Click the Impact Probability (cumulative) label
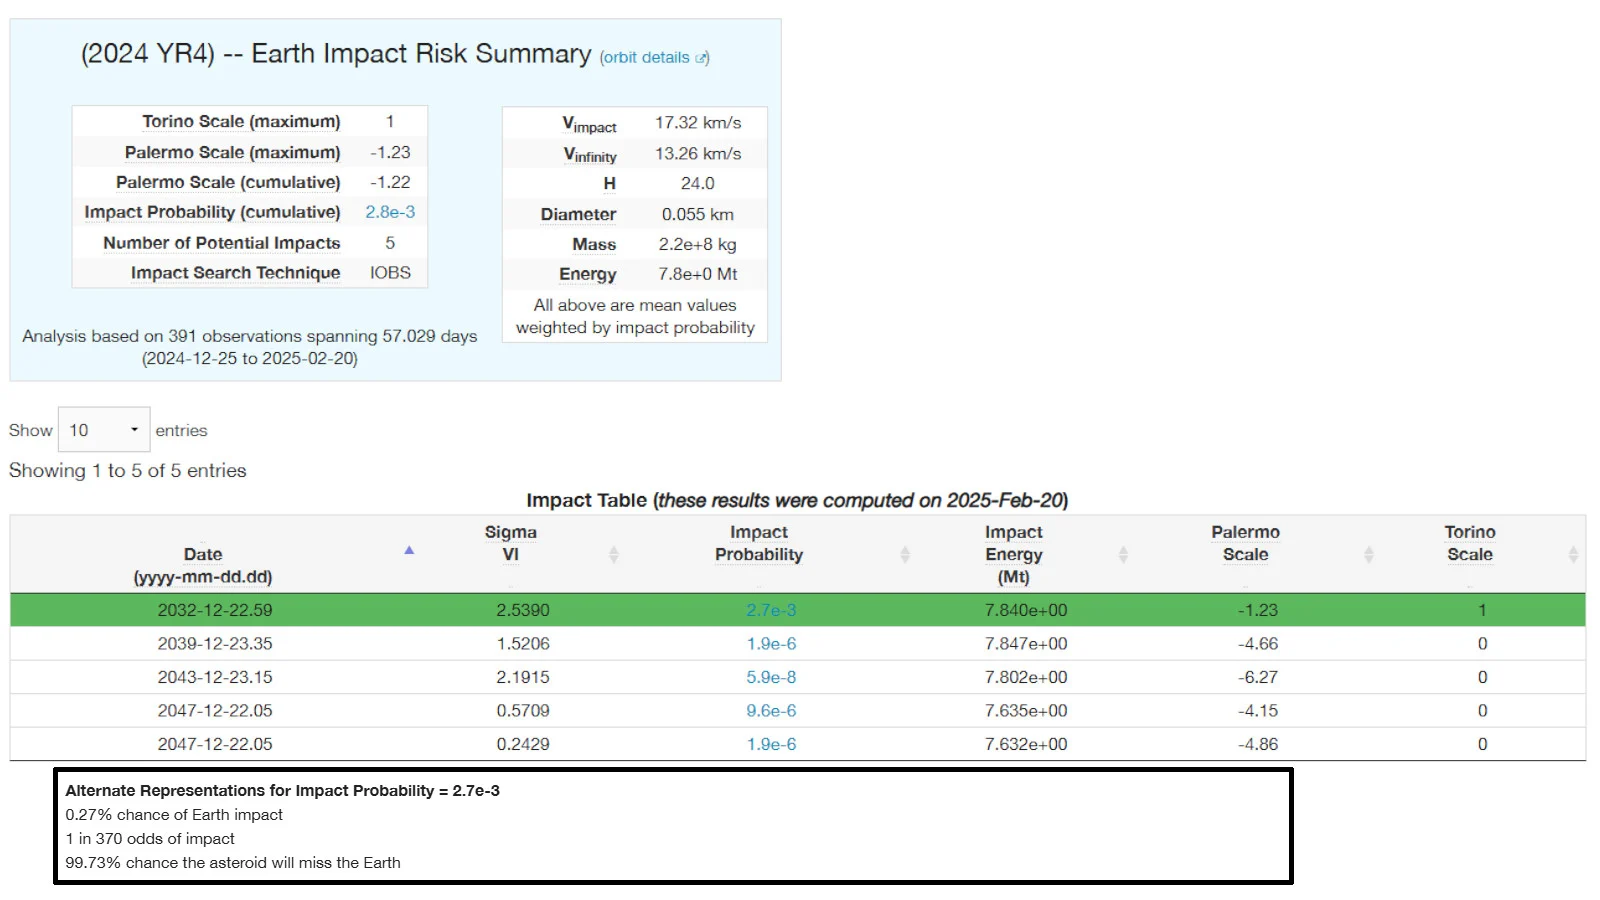1600x900 pixels. tap(212, 212)
